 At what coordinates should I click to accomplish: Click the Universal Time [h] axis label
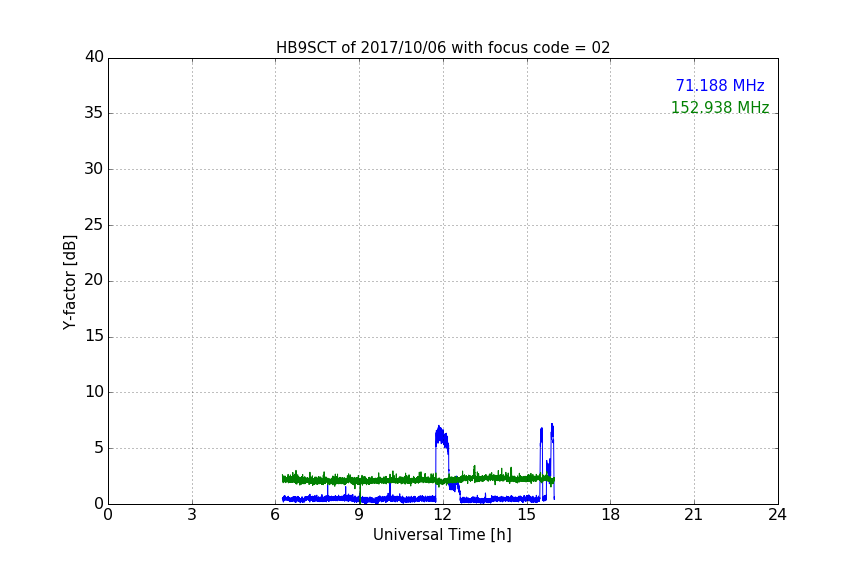tap(442, 535)
